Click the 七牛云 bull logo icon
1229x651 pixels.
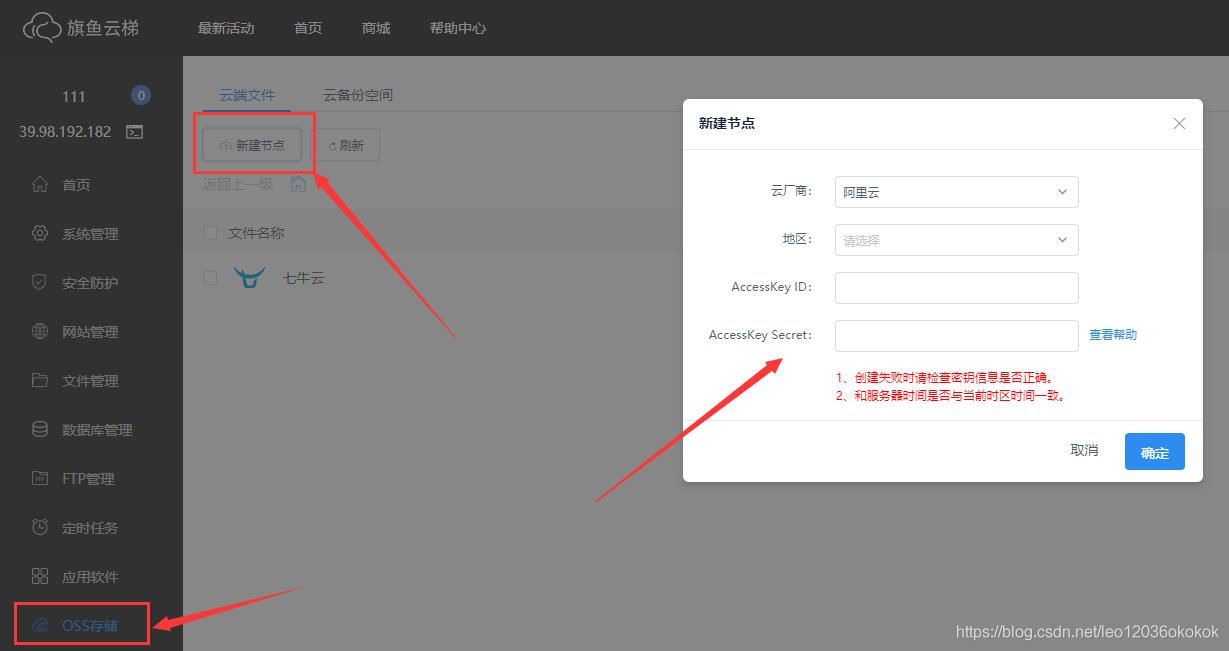pos(249,277)
